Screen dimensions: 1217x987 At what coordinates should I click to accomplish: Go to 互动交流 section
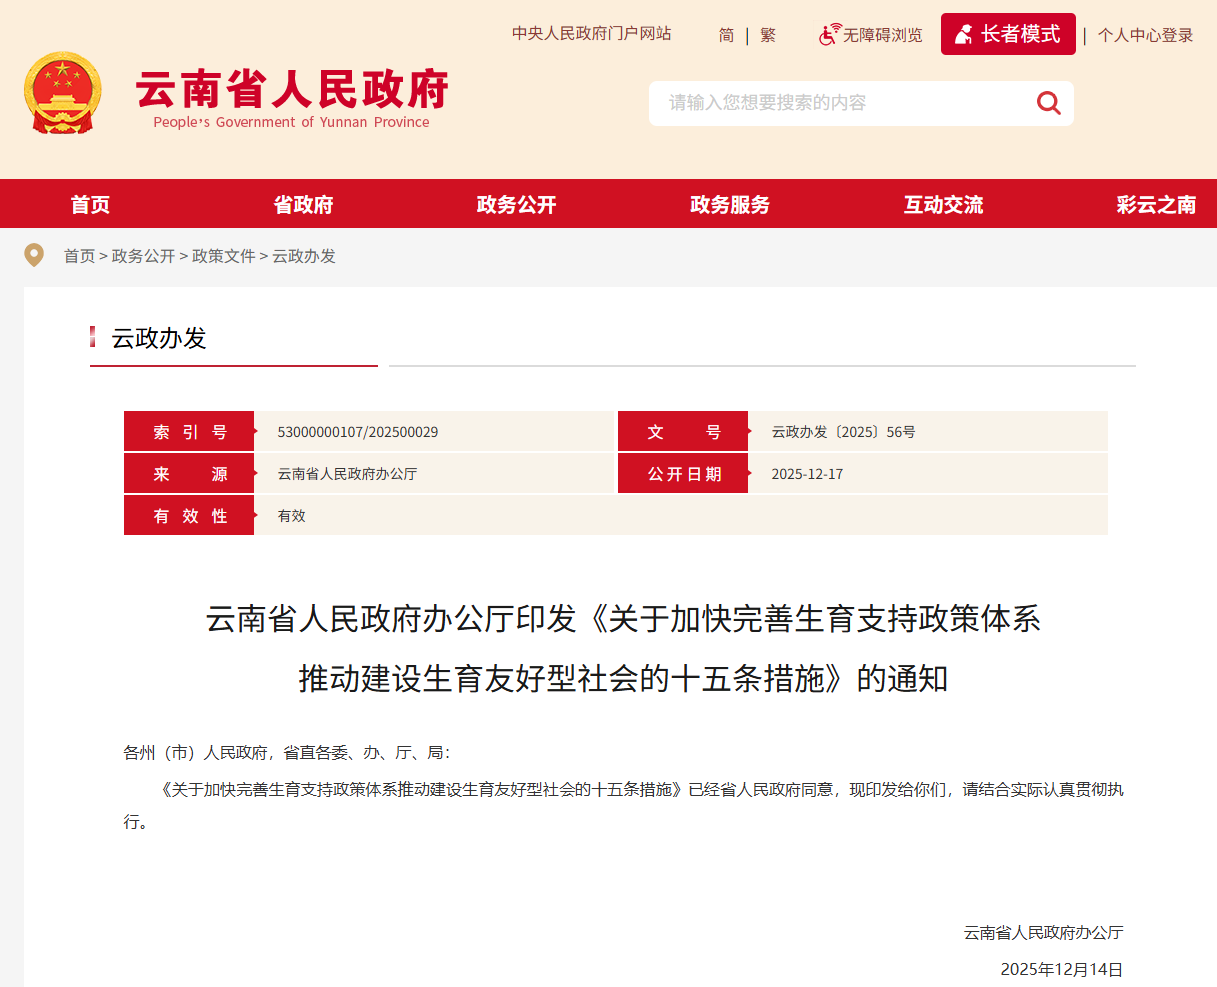click(x=943, y=205)
